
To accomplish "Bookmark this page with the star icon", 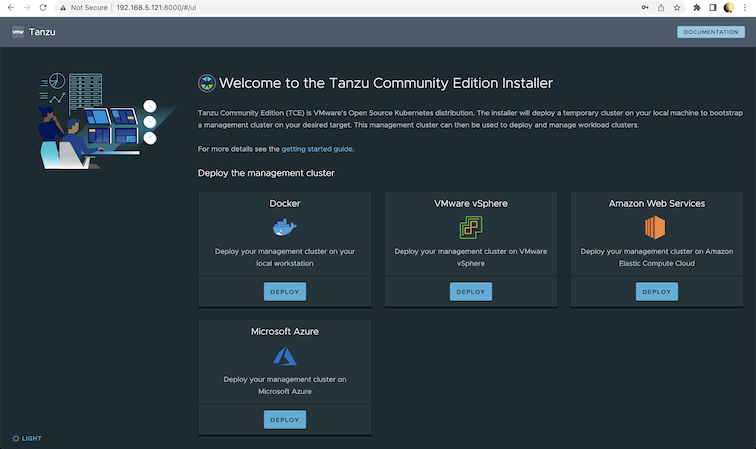I will coord(677,8).
